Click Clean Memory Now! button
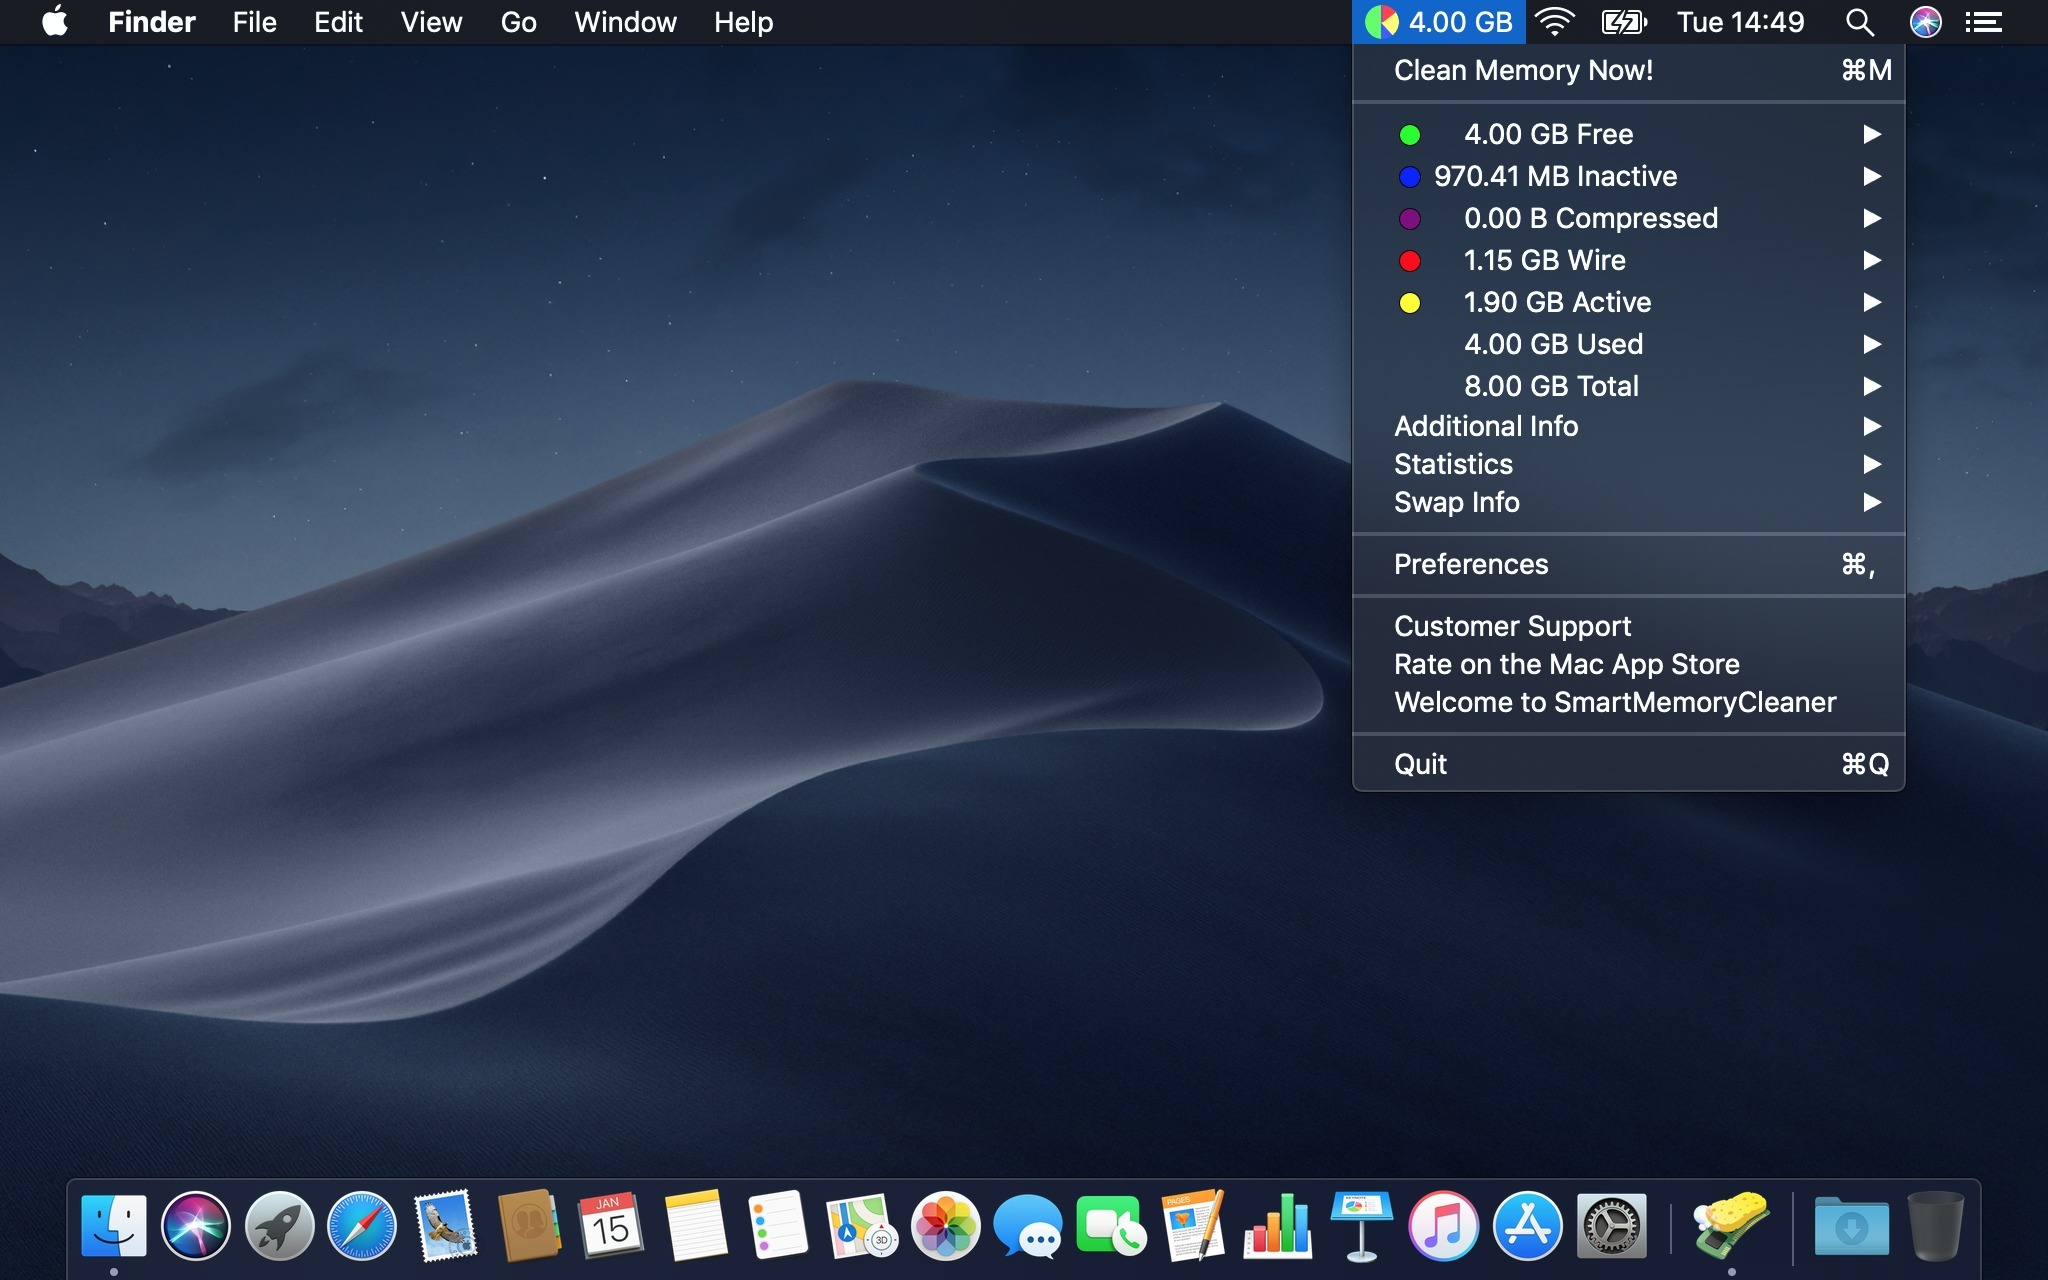Viewport: 2048px width, 1280px height. click(1525, 69)
